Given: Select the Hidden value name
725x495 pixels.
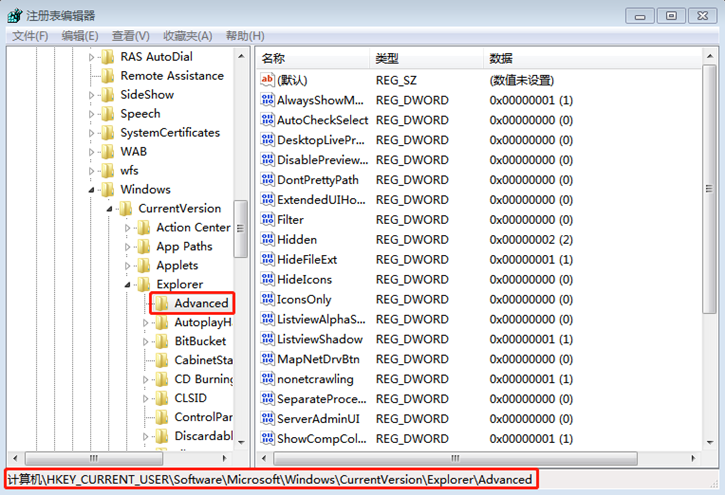Looking at the screenshot, I should point(297,239).
